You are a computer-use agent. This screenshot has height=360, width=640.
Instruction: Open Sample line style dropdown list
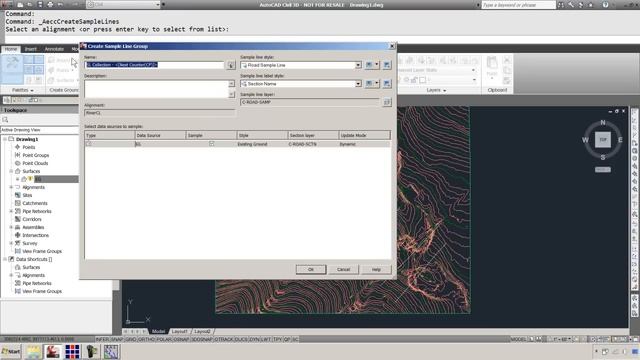(358, 65)
